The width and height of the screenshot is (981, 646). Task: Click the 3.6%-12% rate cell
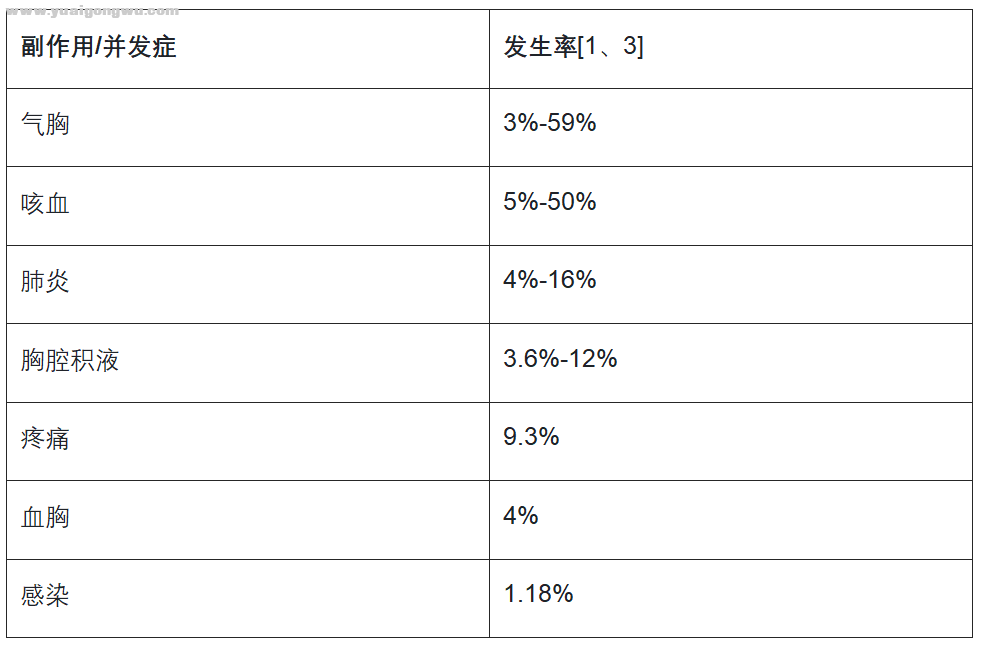731,363
